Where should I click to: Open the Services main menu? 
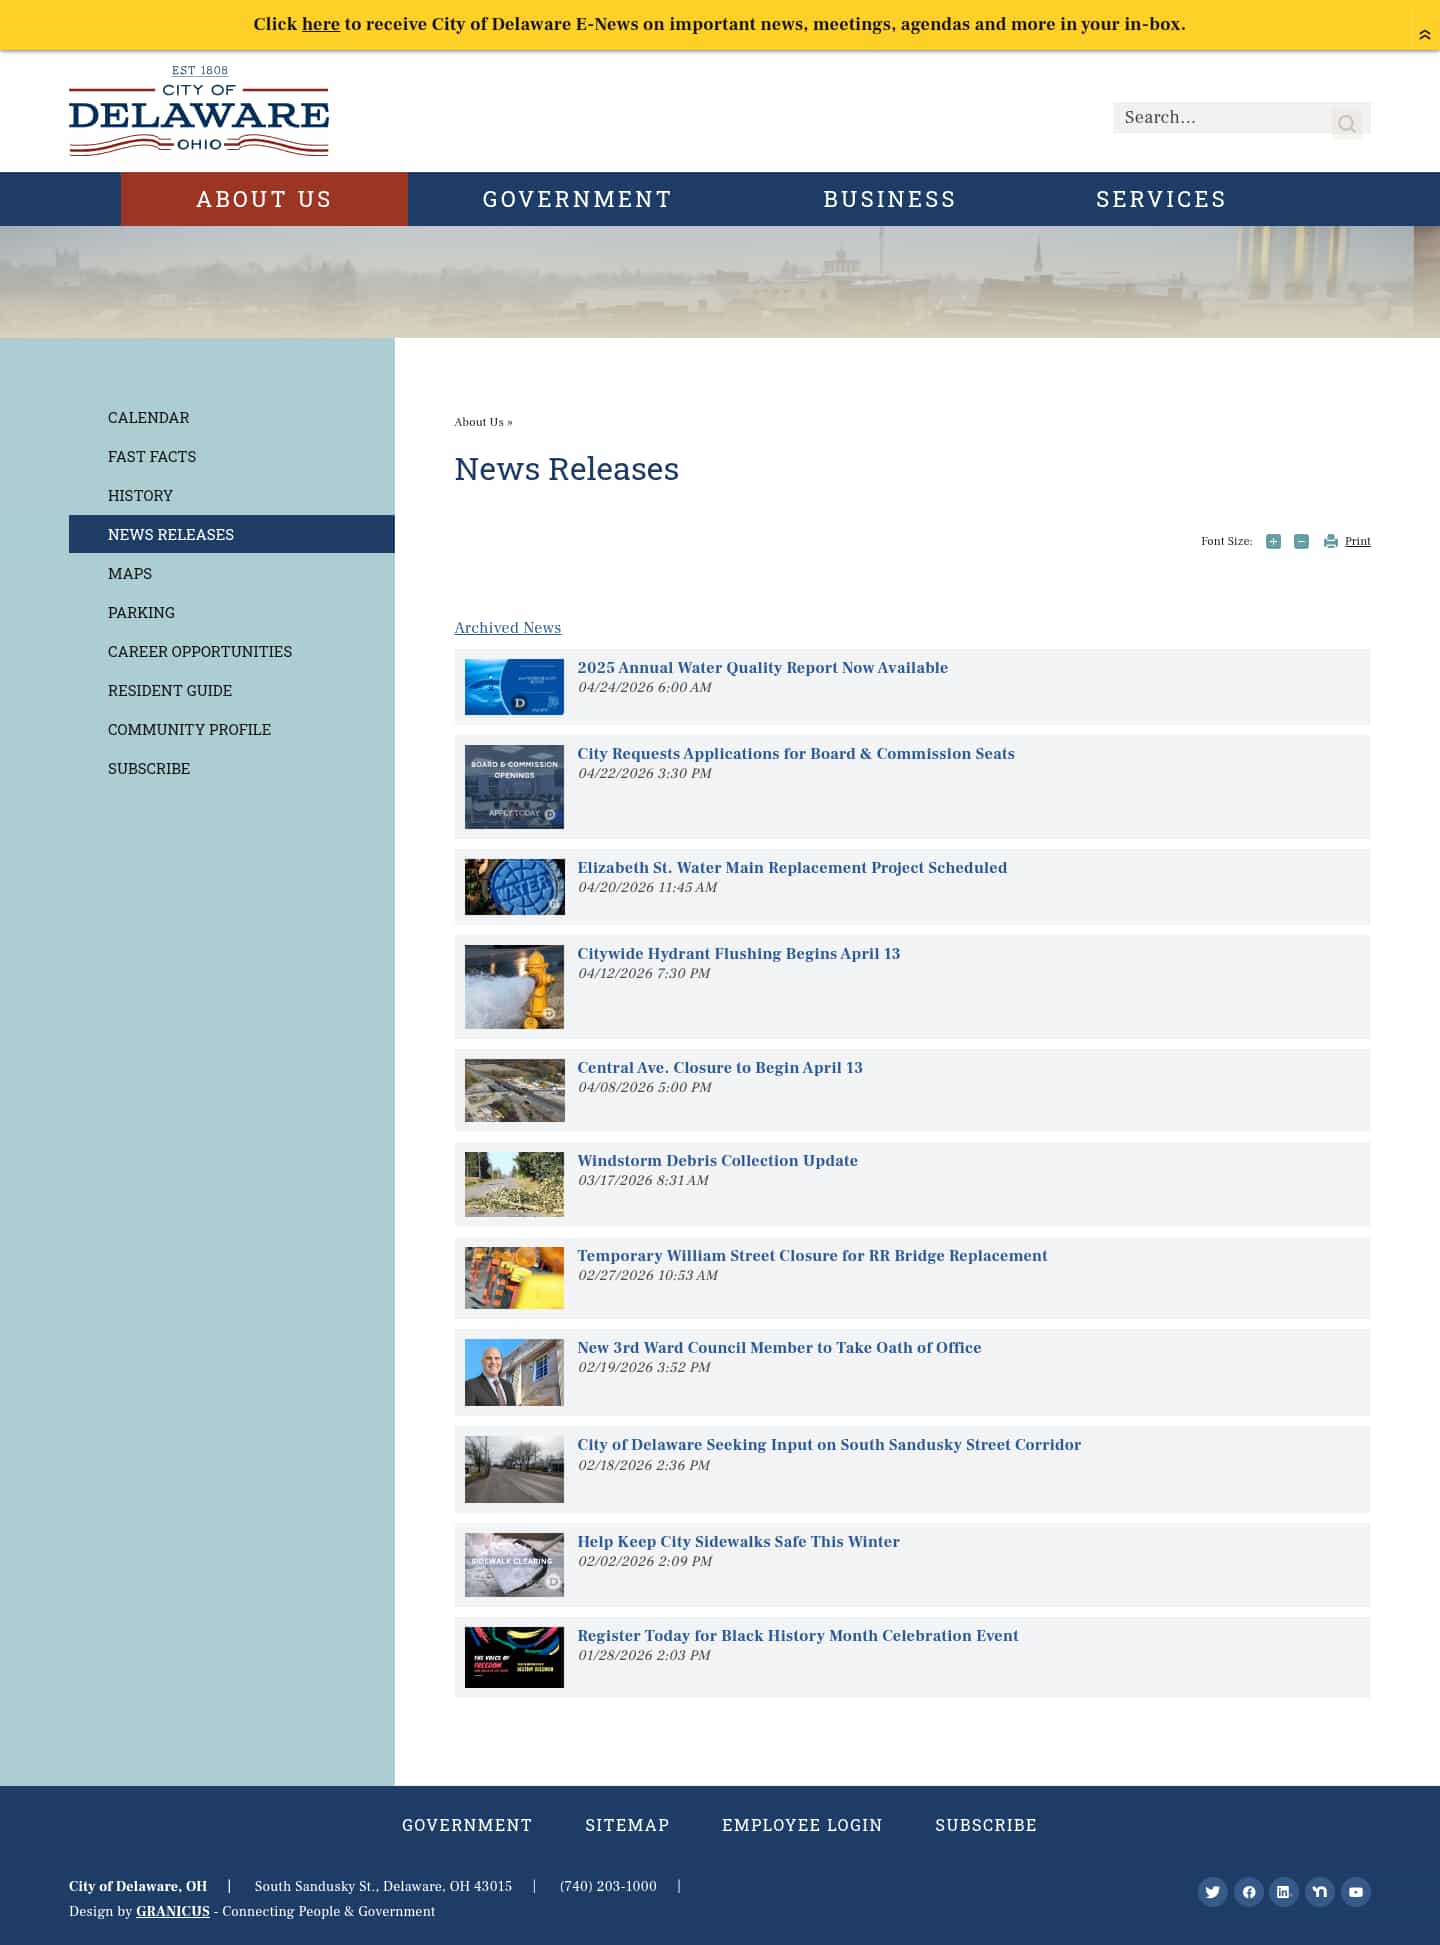click(x=1161, y=199)
